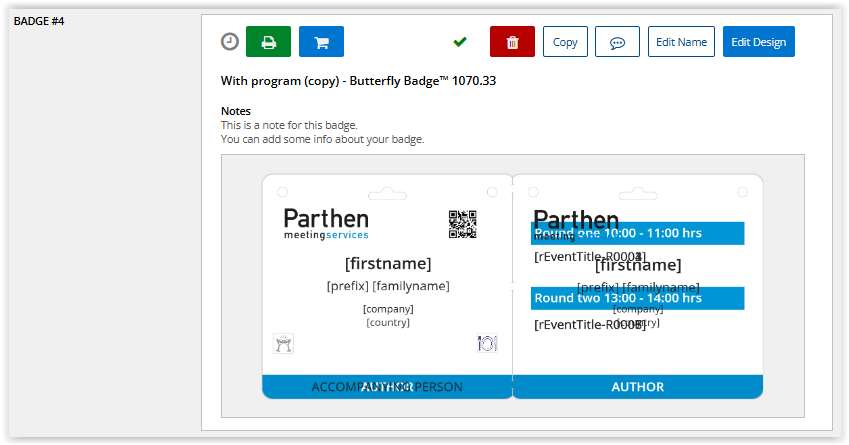Click the badge title With program (copy)
Image resolution: width=849 pixels, height=445 pixels.
(358, 81)
